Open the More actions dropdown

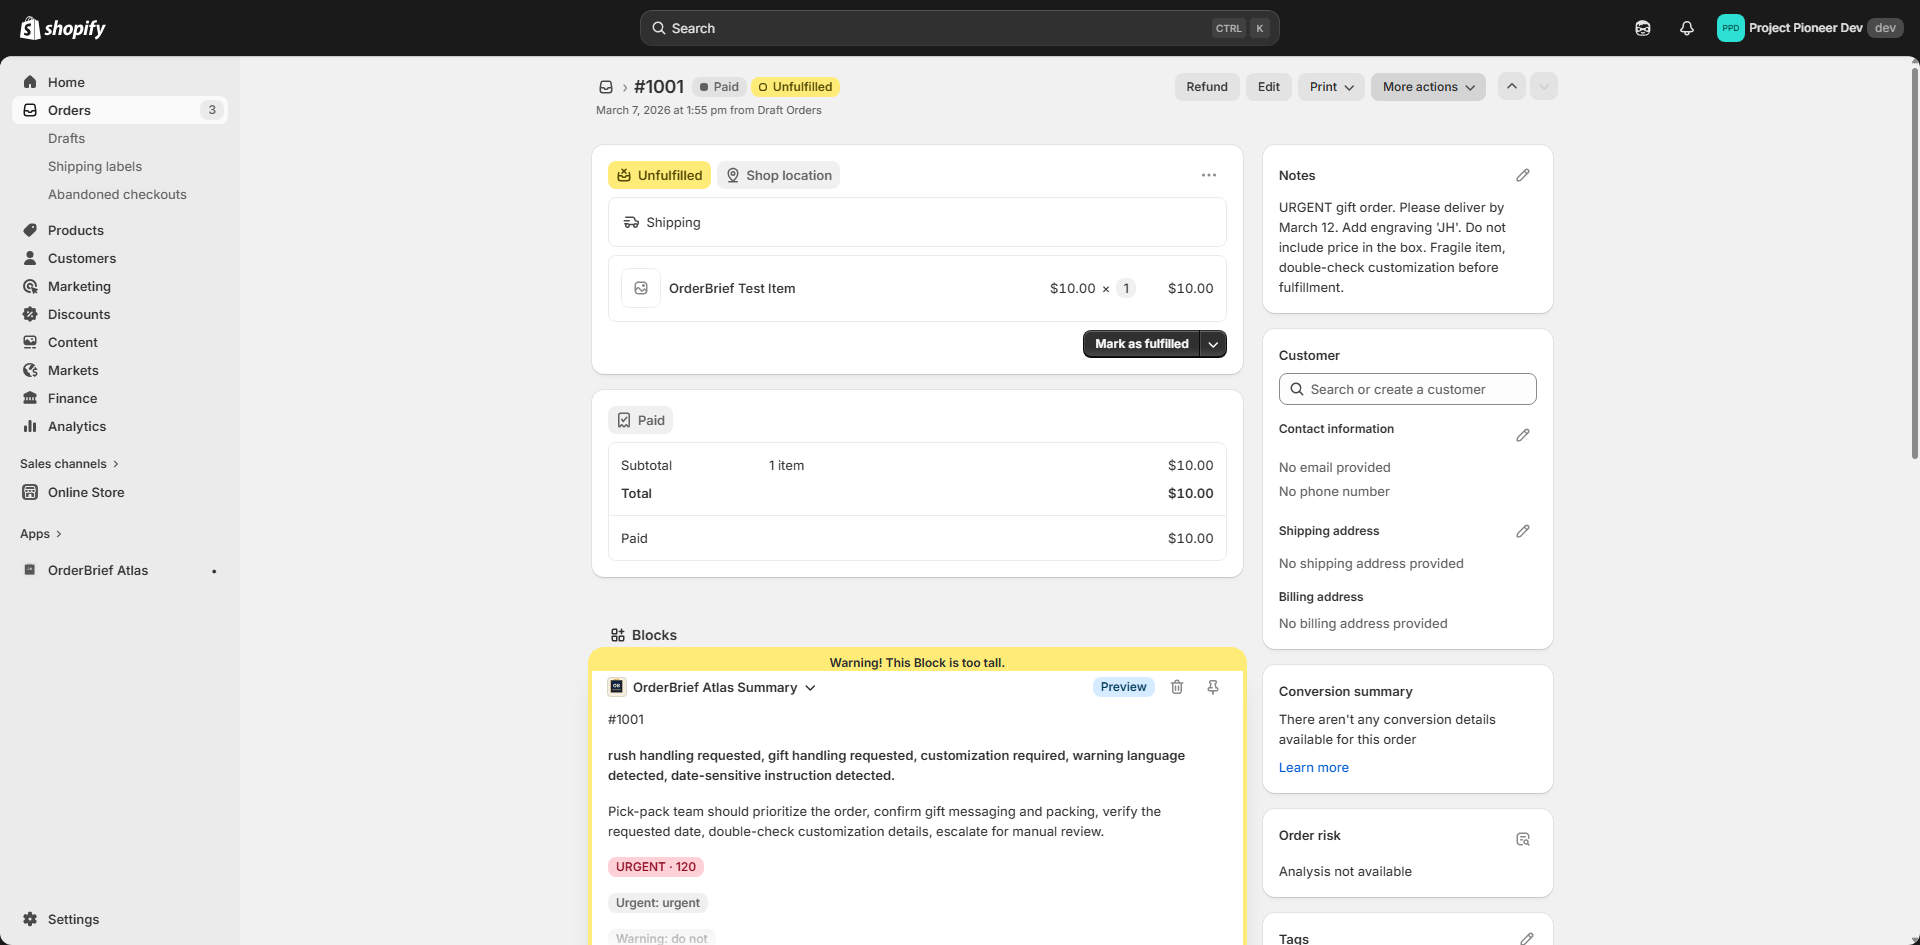click(x=1428, y=87)
